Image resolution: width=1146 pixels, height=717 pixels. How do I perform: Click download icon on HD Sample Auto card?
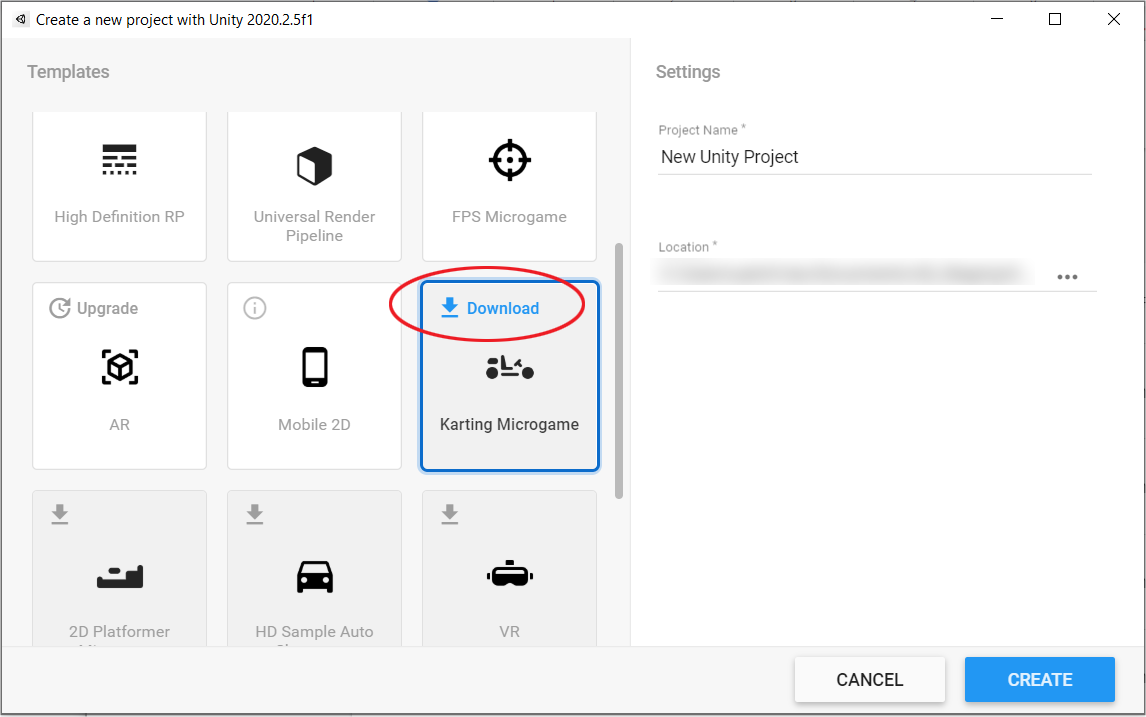(x=254, y=515)
